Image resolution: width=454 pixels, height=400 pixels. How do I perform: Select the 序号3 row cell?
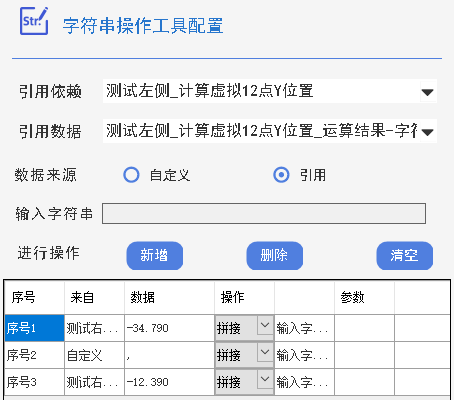click(x=35, y=382)
